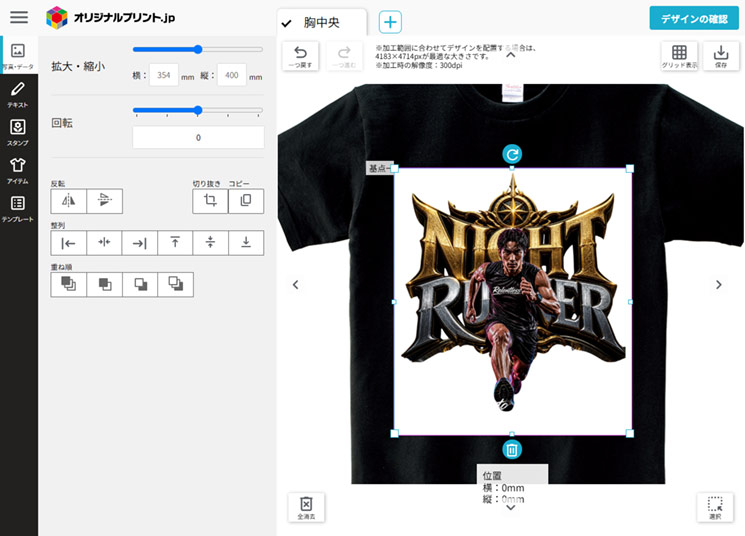Click the 横 width input field
This screenshot has height=536, width=745.
[x=163, y=75]
